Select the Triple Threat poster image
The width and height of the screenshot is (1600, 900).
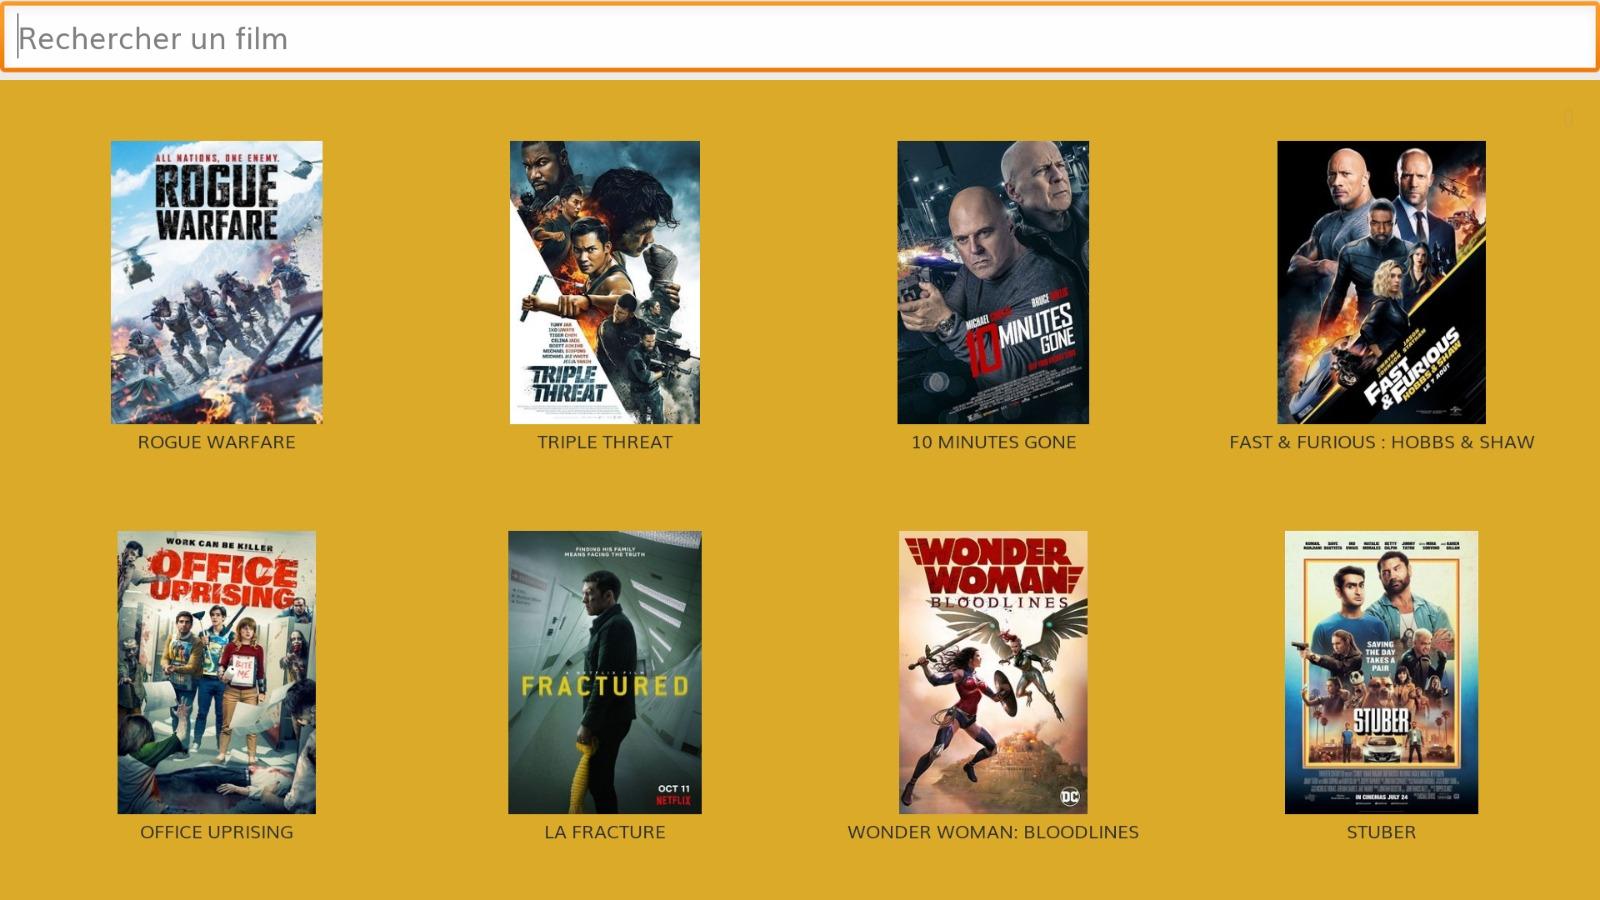(605, 282)
